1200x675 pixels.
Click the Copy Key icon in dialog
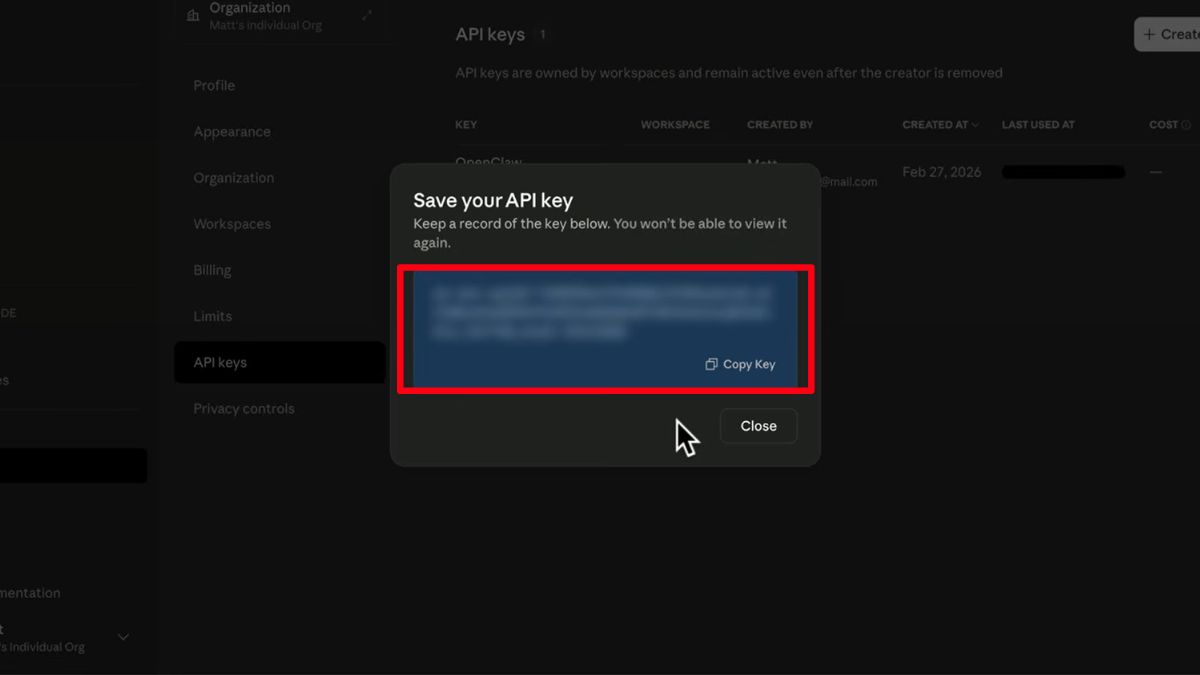pos(711,365)
